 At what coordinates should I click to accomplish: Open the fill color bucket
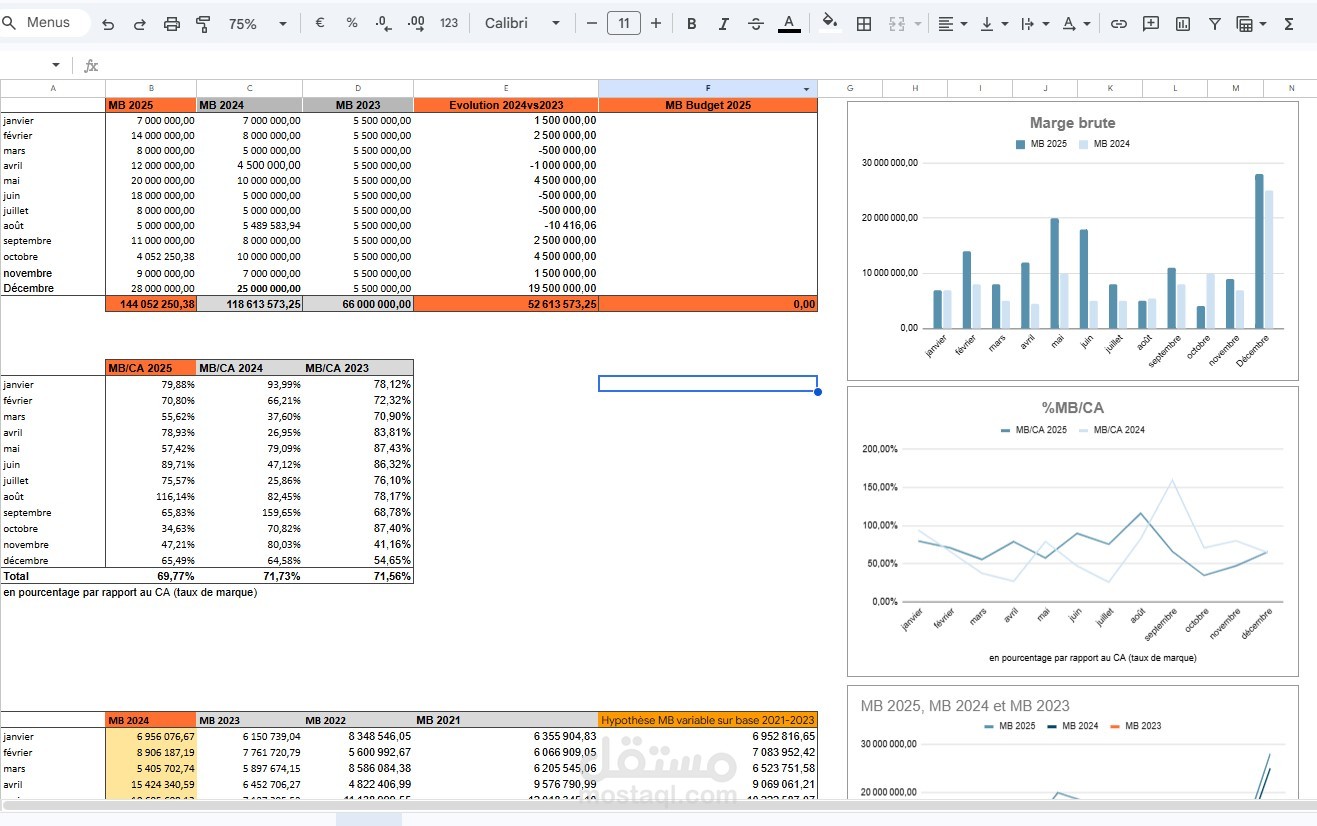coord(829,23)
